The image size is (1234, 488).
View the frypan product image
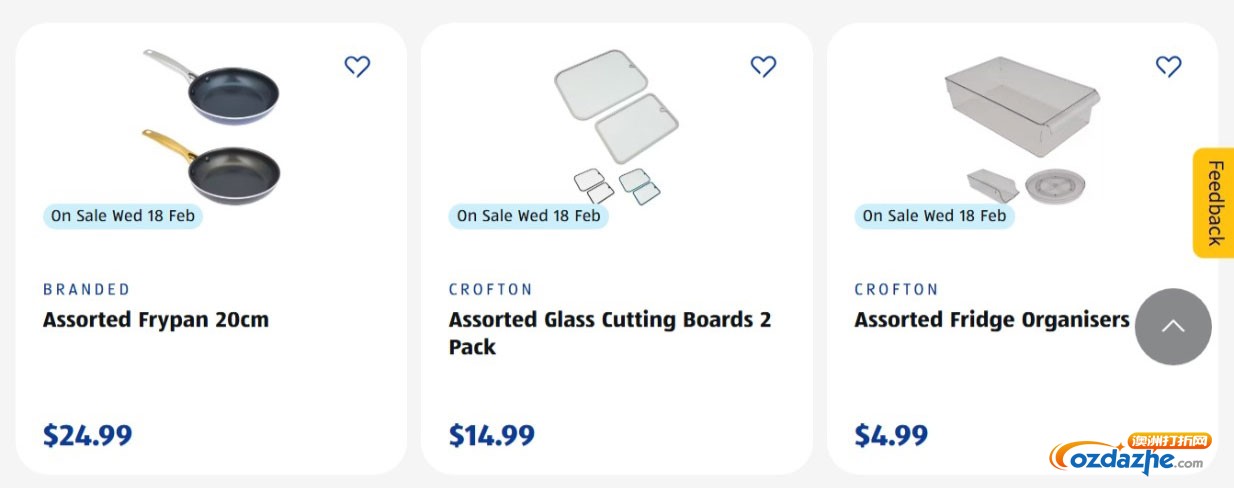[x=212, y=125]
